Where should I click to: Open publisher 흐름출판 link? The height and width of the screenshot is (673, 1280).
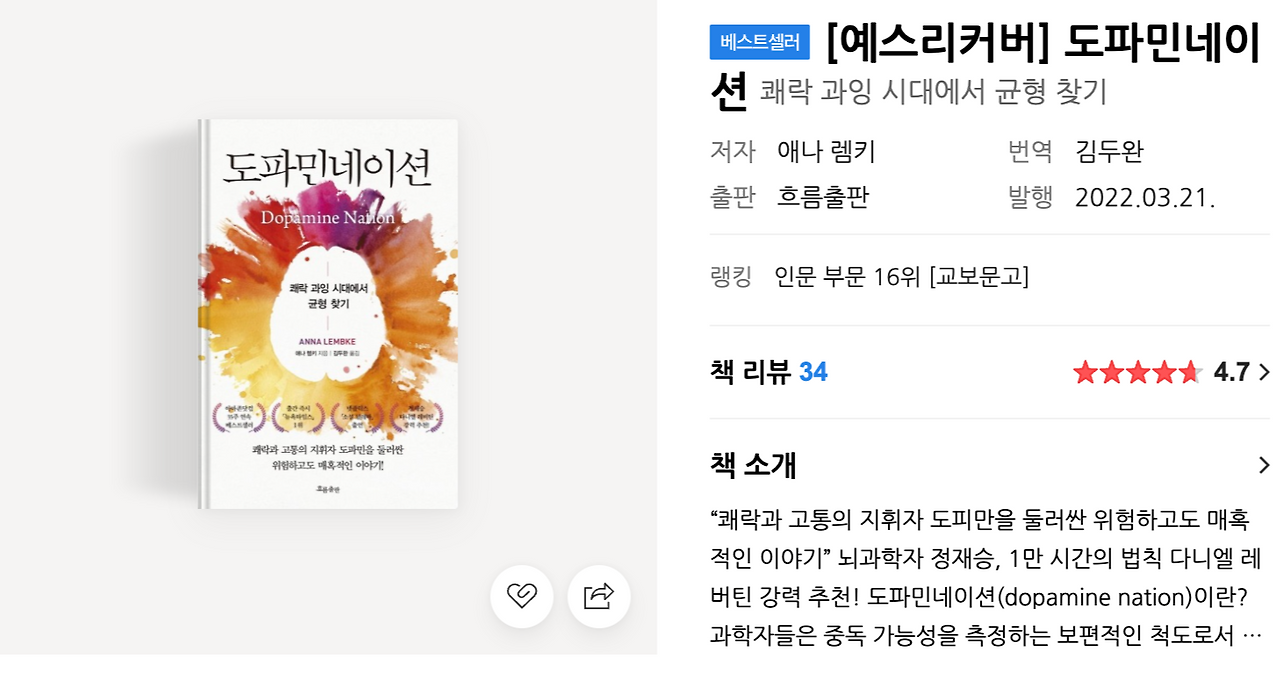point(823,197)
